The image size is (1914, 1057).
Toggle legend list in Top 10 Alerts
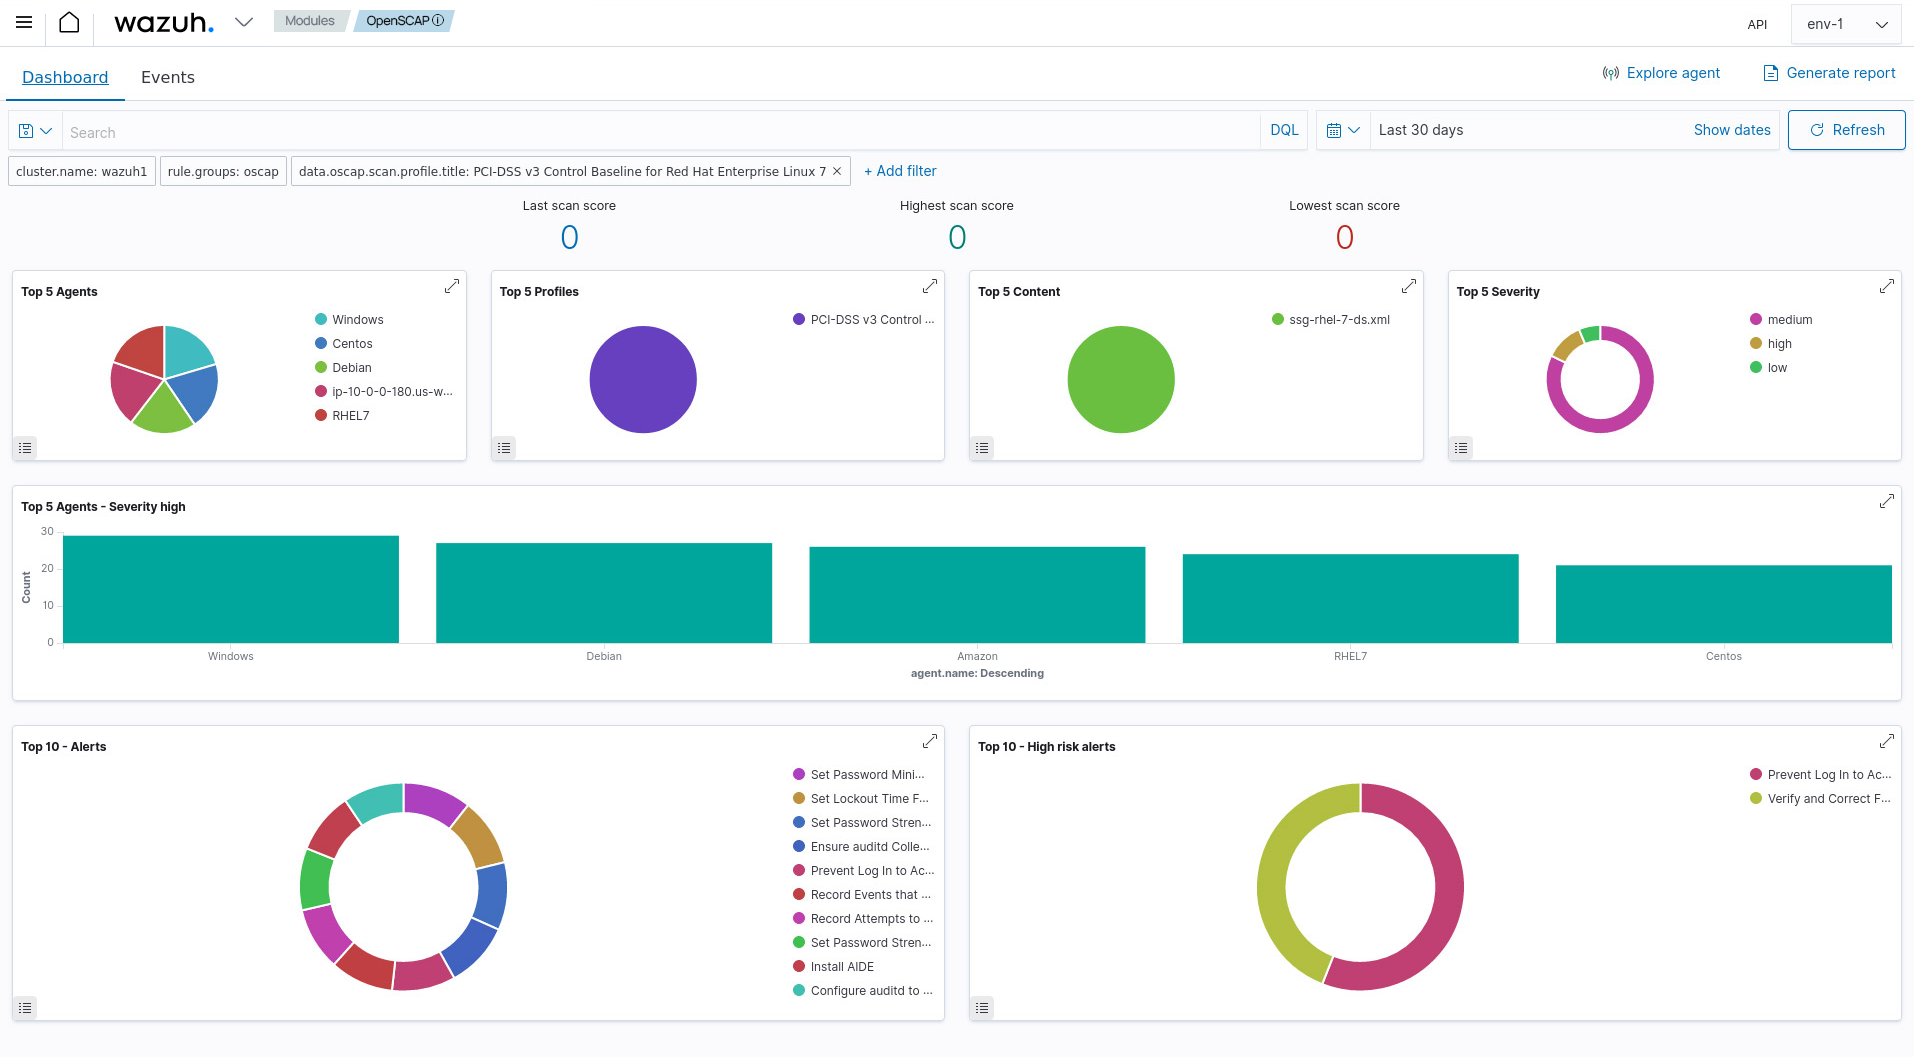pyautogui.click(x=26, y=1008)
